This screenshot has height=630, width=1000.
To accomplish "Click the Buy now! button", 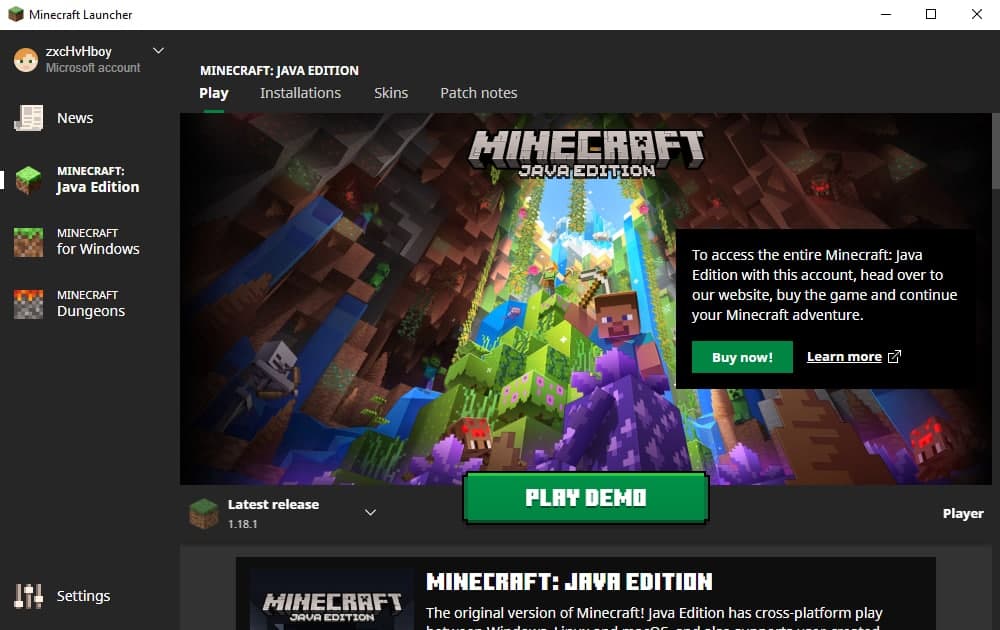I will 742,357.
